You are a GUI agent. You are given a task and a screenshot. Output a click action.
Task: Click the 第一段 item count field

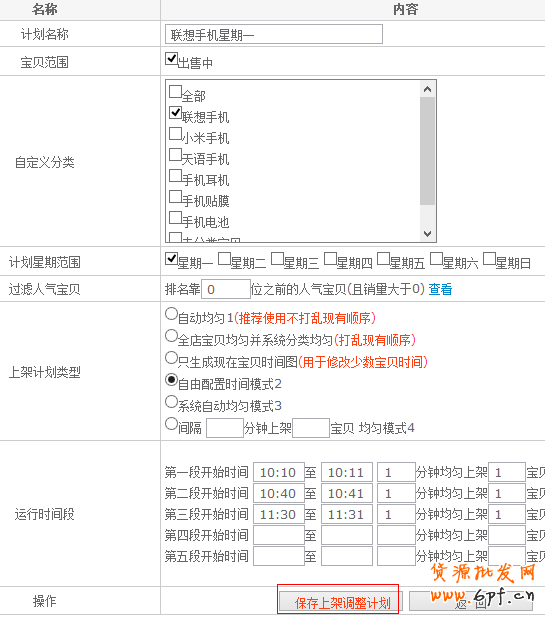[x=507, y=472]
